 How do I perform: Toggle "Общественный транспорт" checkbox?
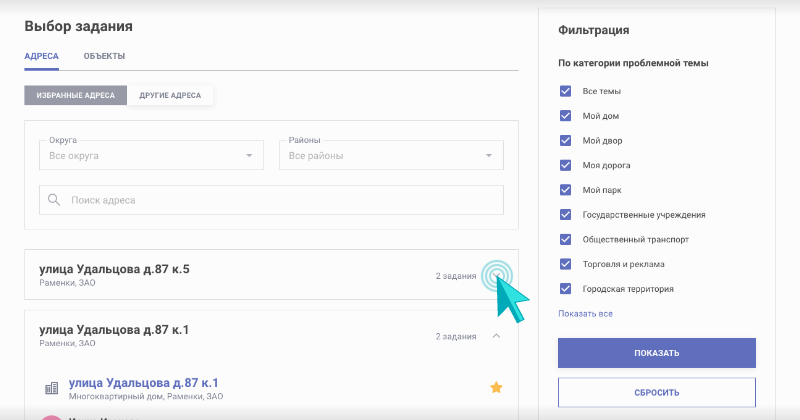tap(566, 239)
